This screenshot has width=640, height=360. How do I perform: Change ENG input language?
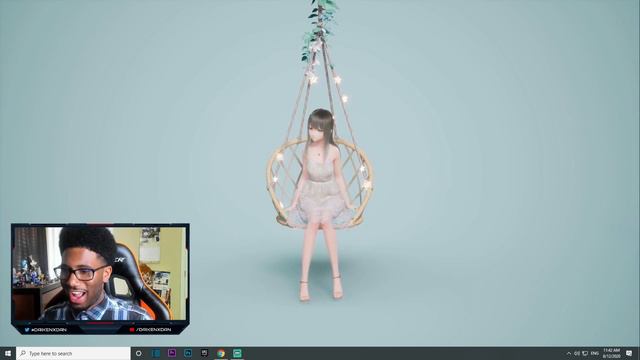595,353
